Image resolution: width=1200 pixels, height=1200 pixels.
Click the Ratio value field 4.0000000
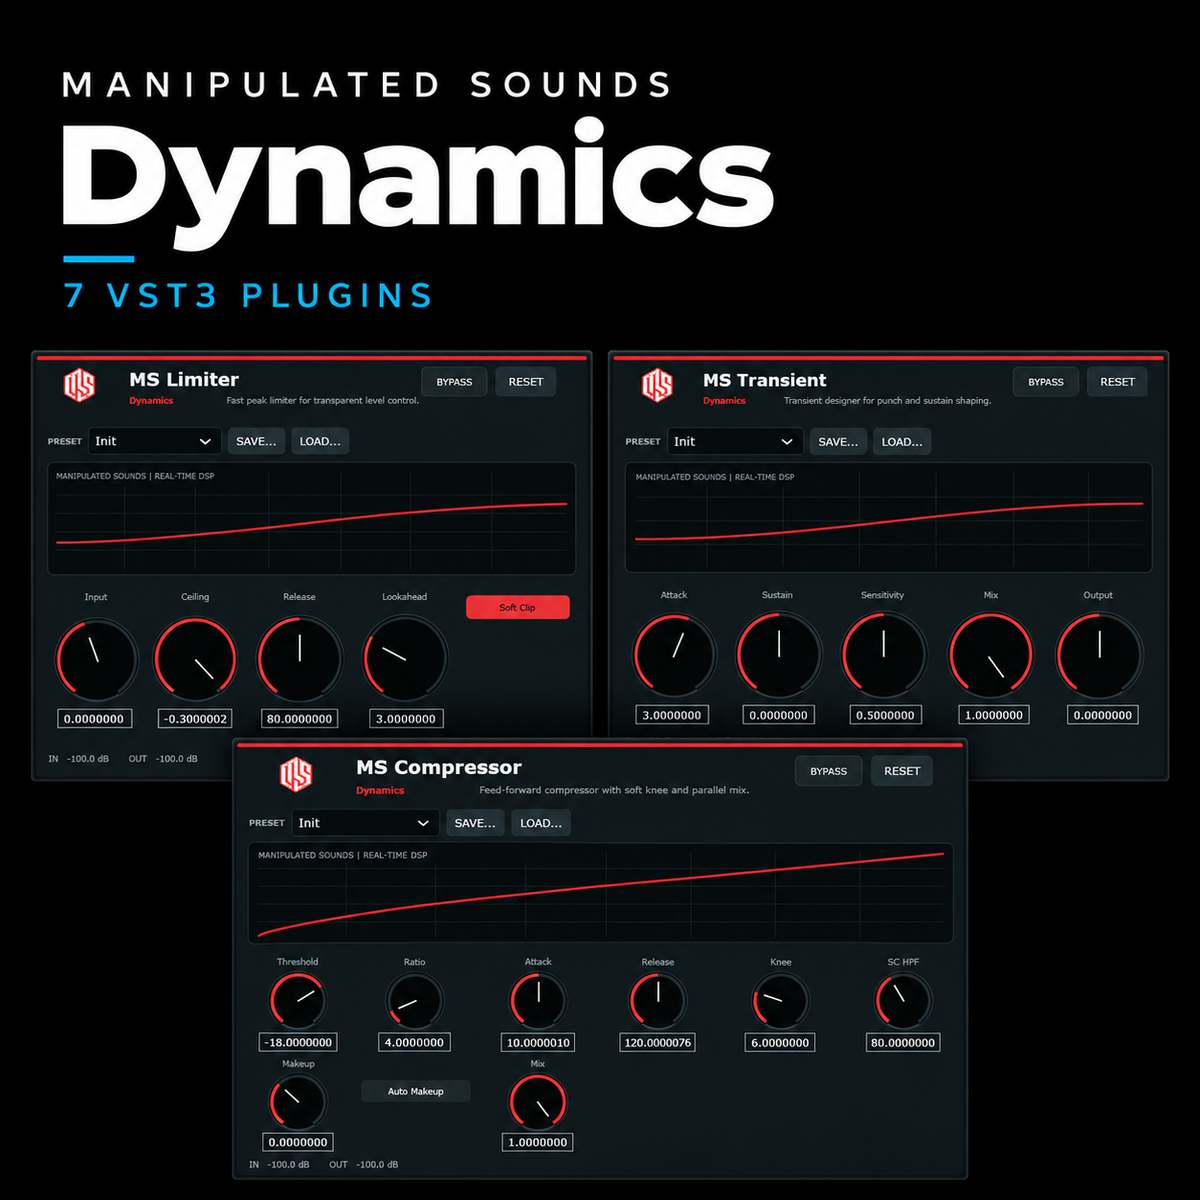coord(415,1042)
